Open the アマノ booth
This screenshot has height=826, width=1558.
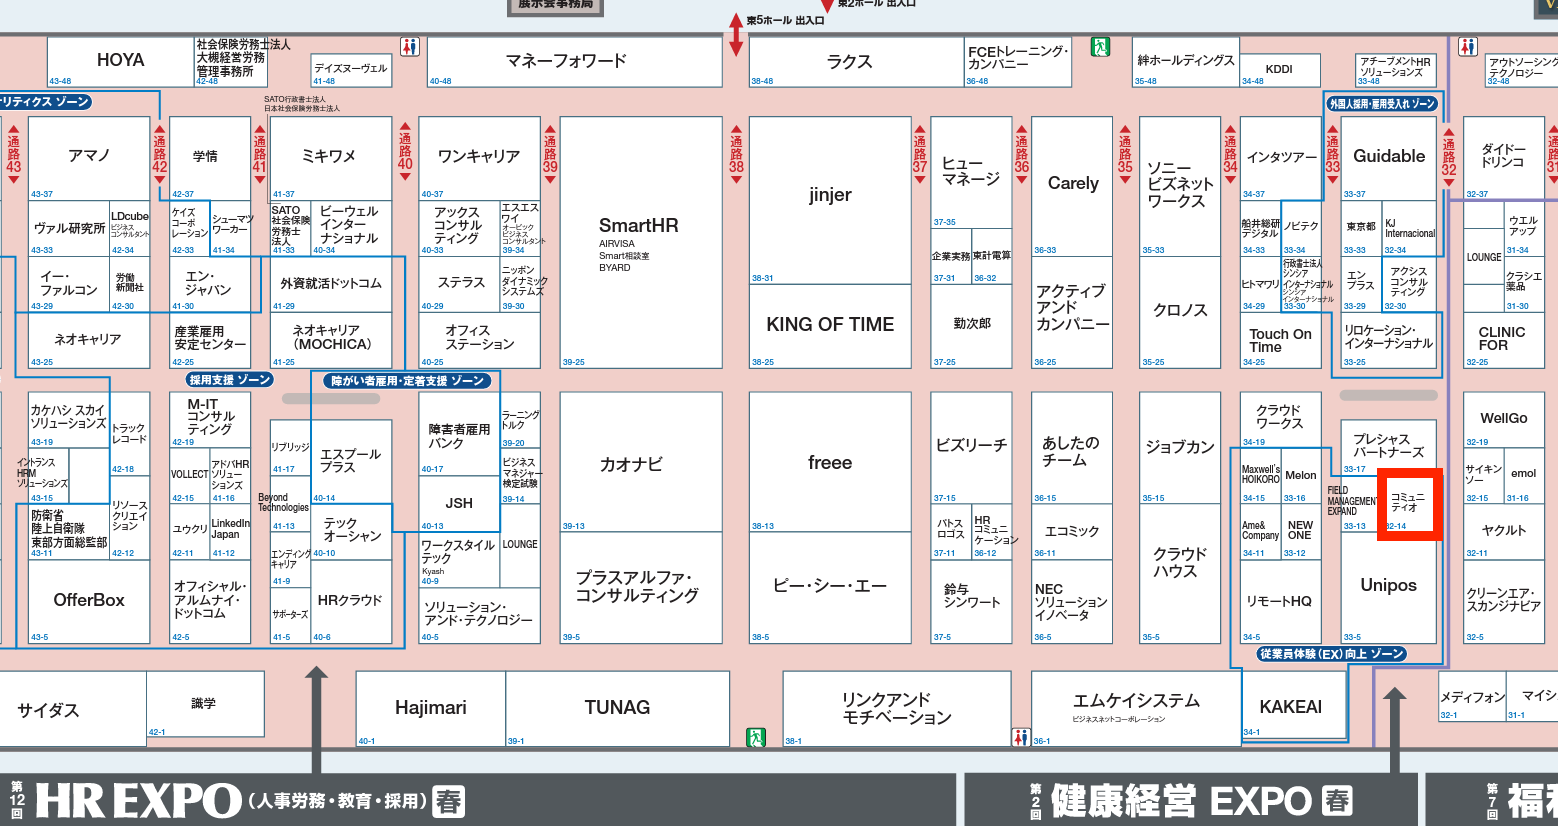pos(89,158)
